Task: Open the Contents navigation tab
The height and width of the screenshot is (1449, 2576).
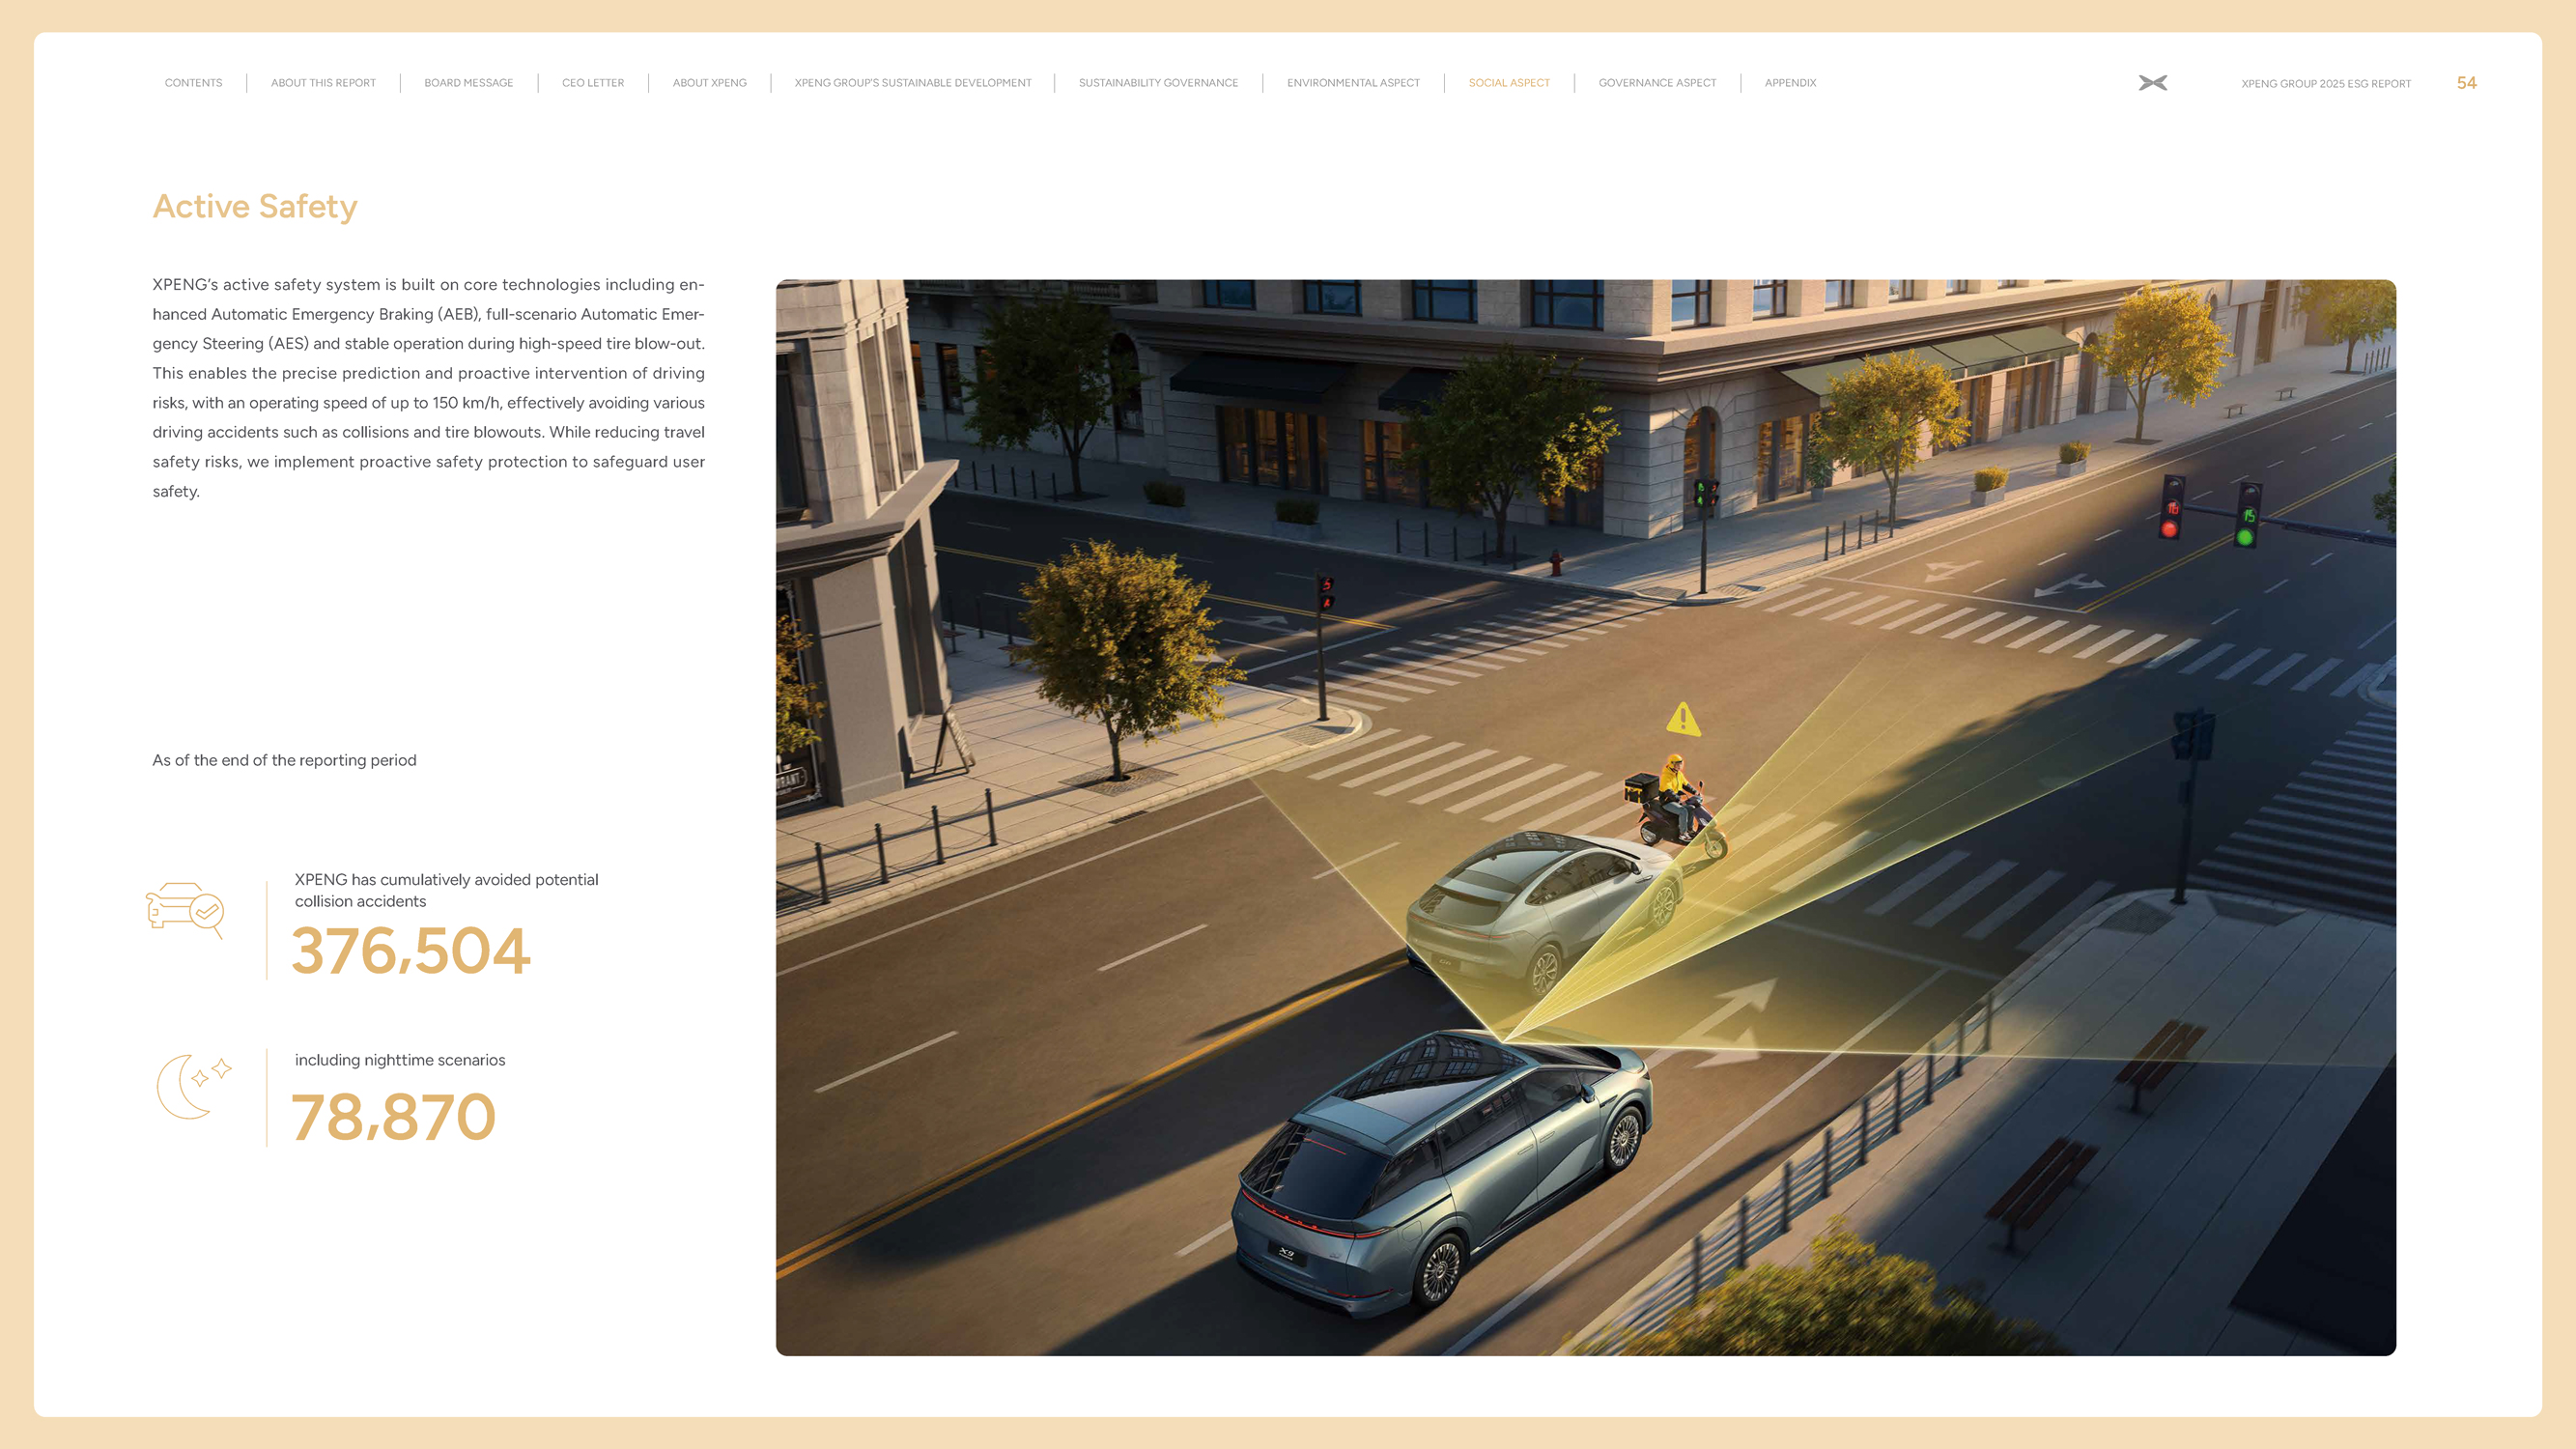Action: coord(193,83)
